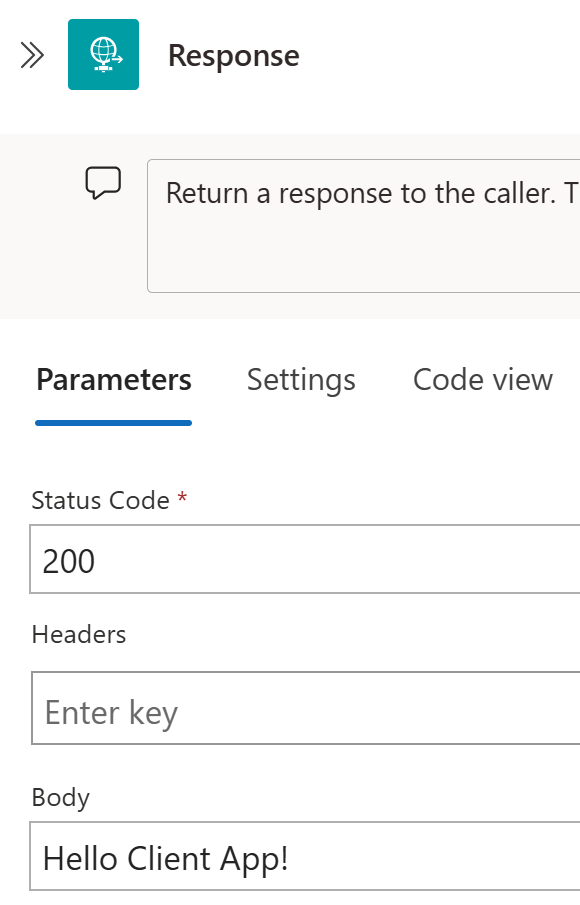
Task: Click the Status Code label
Action: [100, 500]
